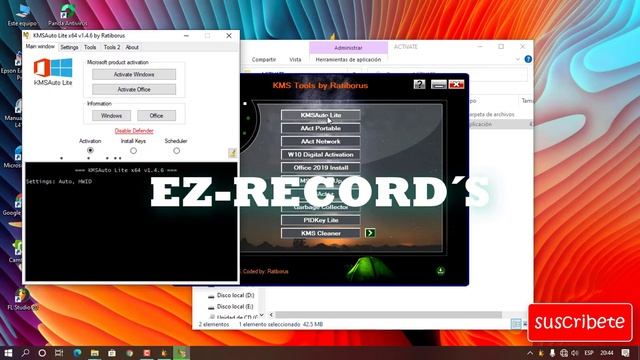Click the Disable Defender link
The image size is (640, 360).
coord(134,131)
